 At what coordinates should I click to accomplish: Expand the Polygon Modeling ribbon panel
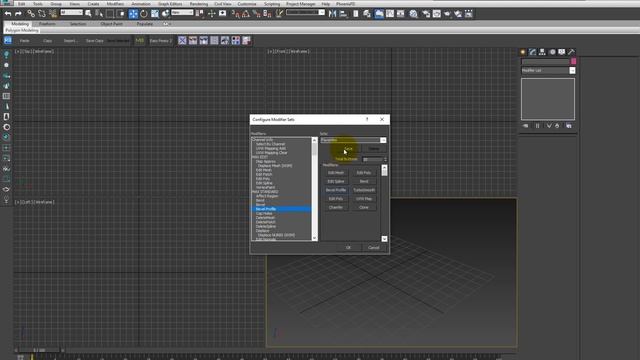point(22,30)
